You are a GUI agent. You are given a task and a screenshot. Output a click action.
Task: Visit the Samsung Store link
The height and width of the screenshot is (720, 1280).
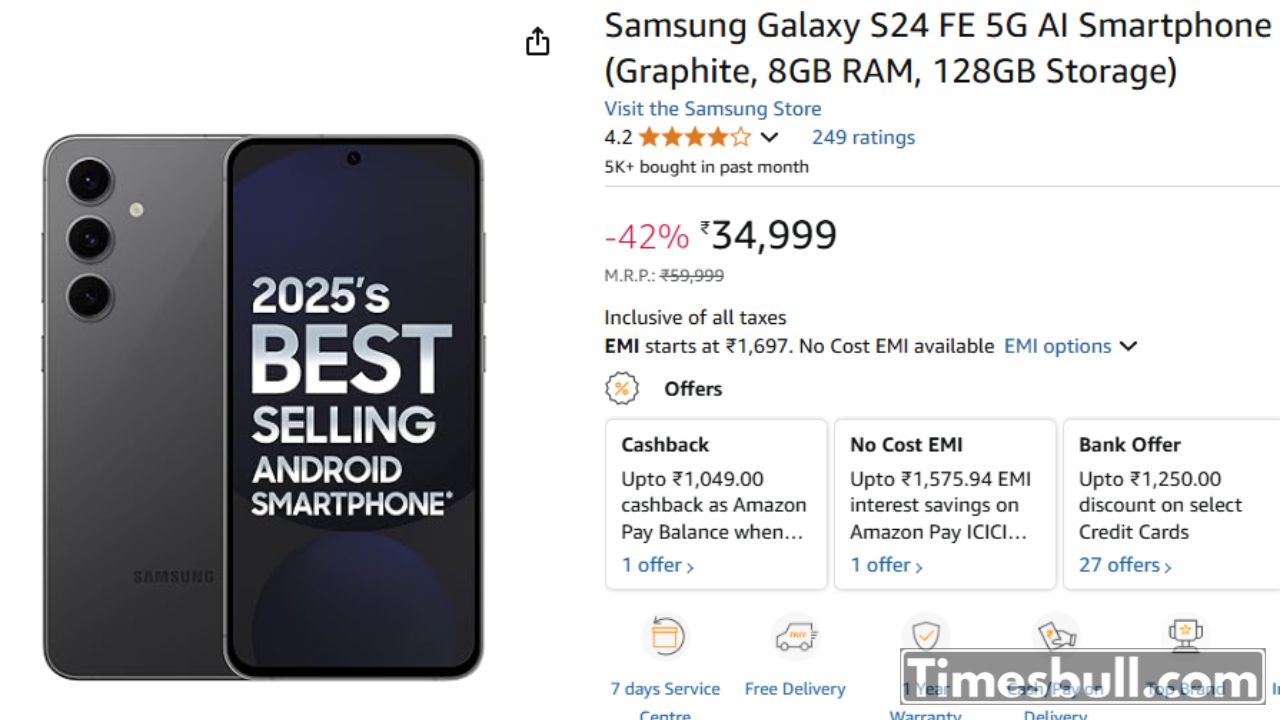pos(712,109)
